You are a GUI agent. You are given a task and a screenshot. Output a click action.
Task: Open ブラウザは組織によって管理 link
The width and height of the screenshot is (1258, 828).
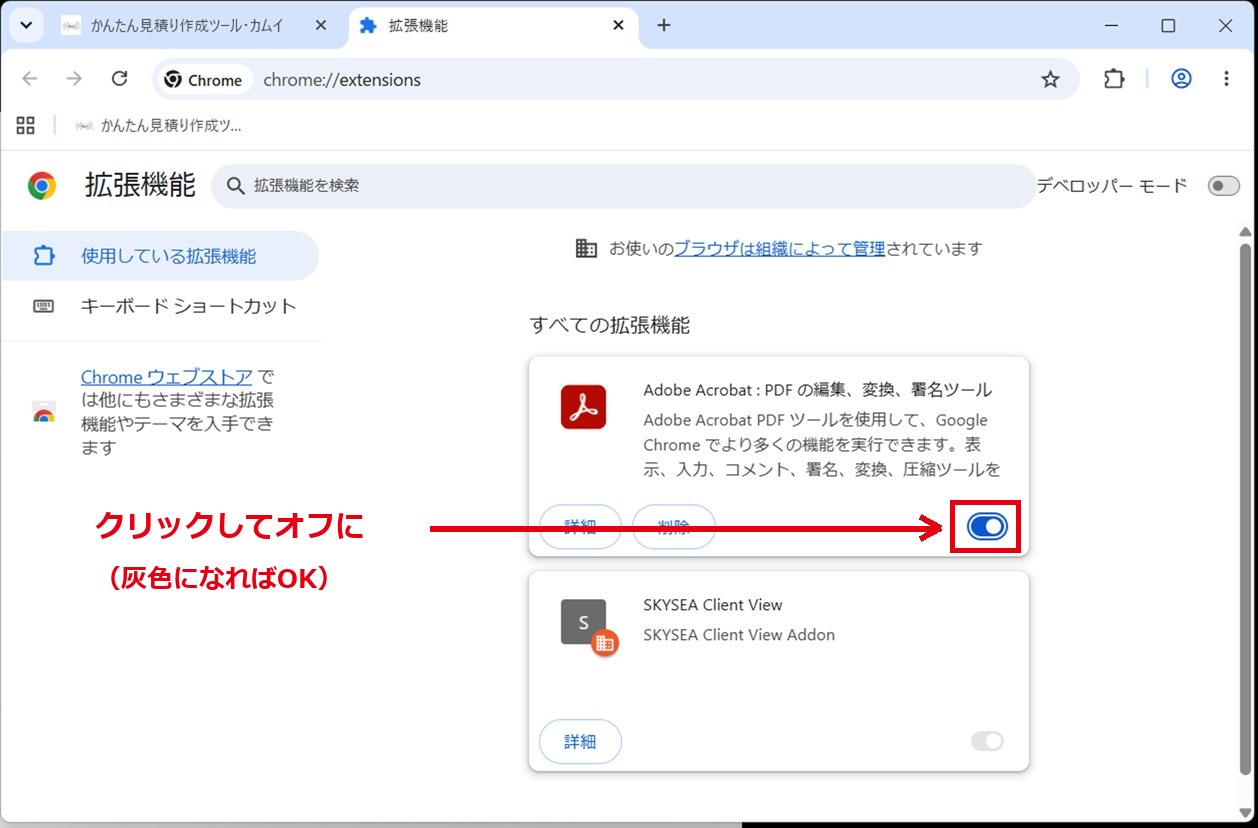[779, 249]
